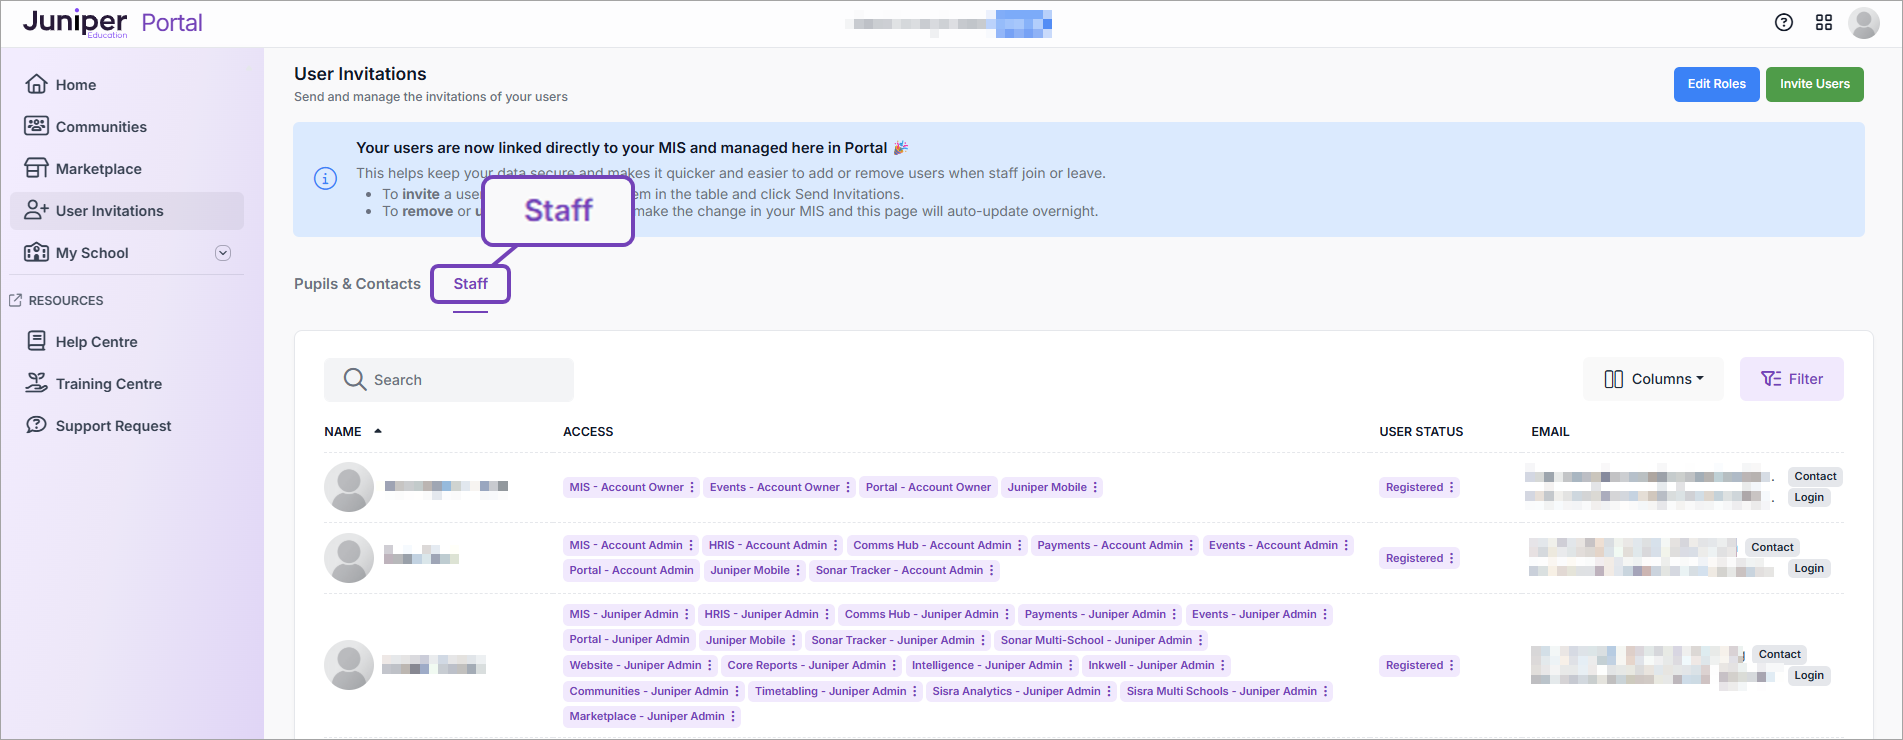Viewport: 1903px width, 740px height.
Task: Open kebab menu on MIS - Account Owner
Action: [692, 487]
